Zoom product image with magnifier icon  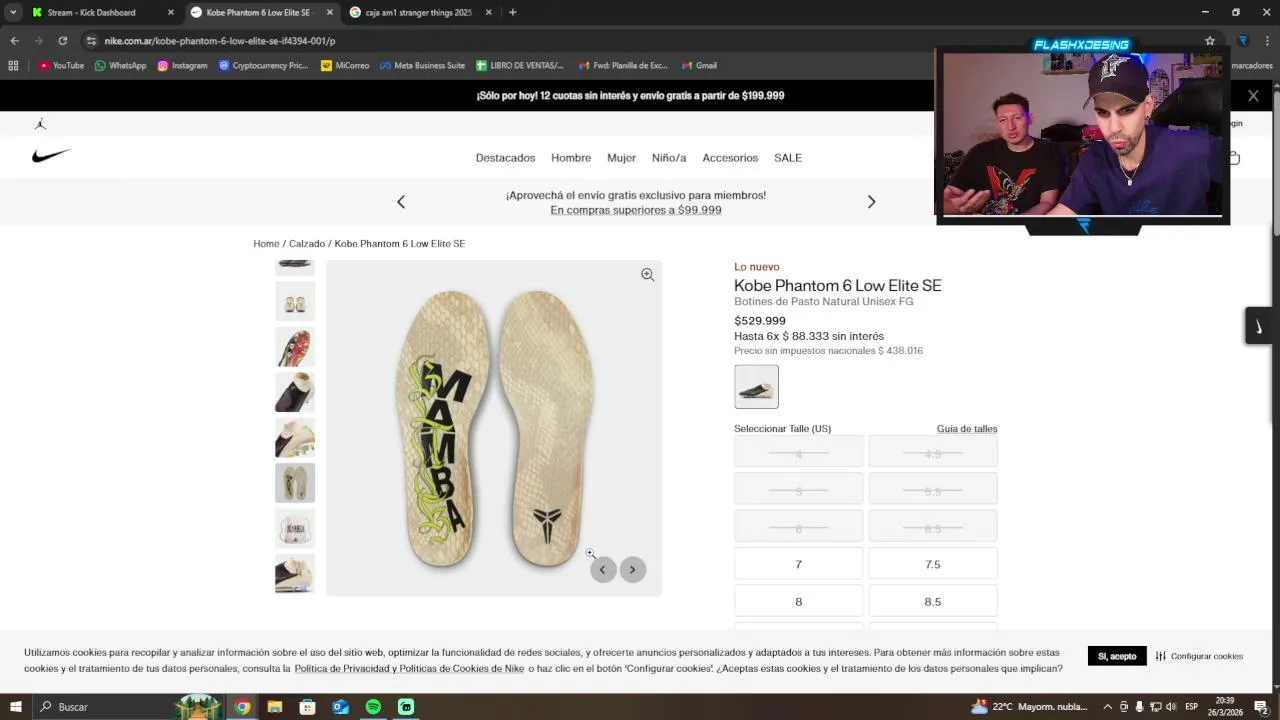tap(647, 275)
